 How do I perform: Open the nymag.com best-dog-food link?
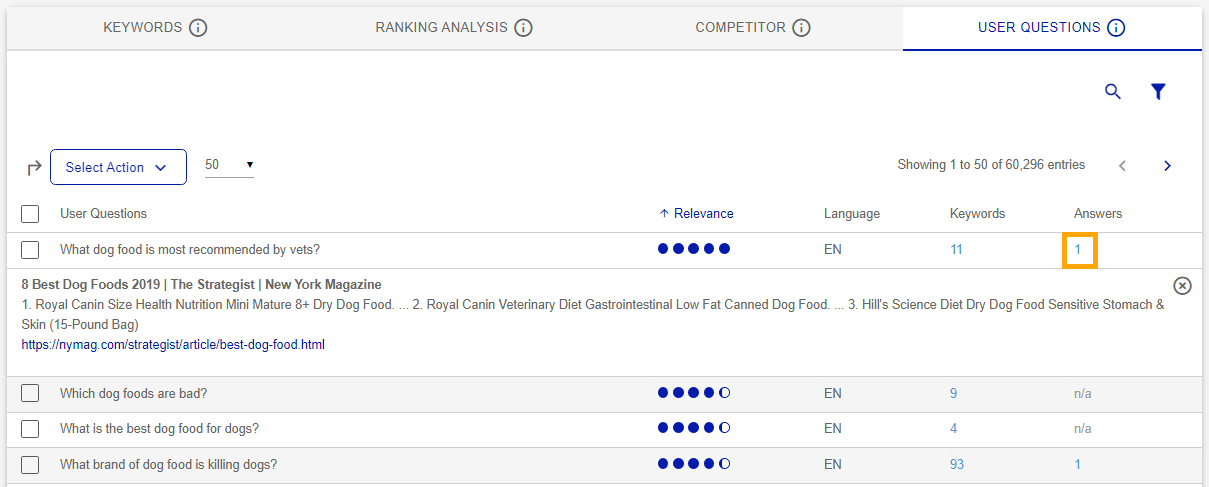[173, 345]
